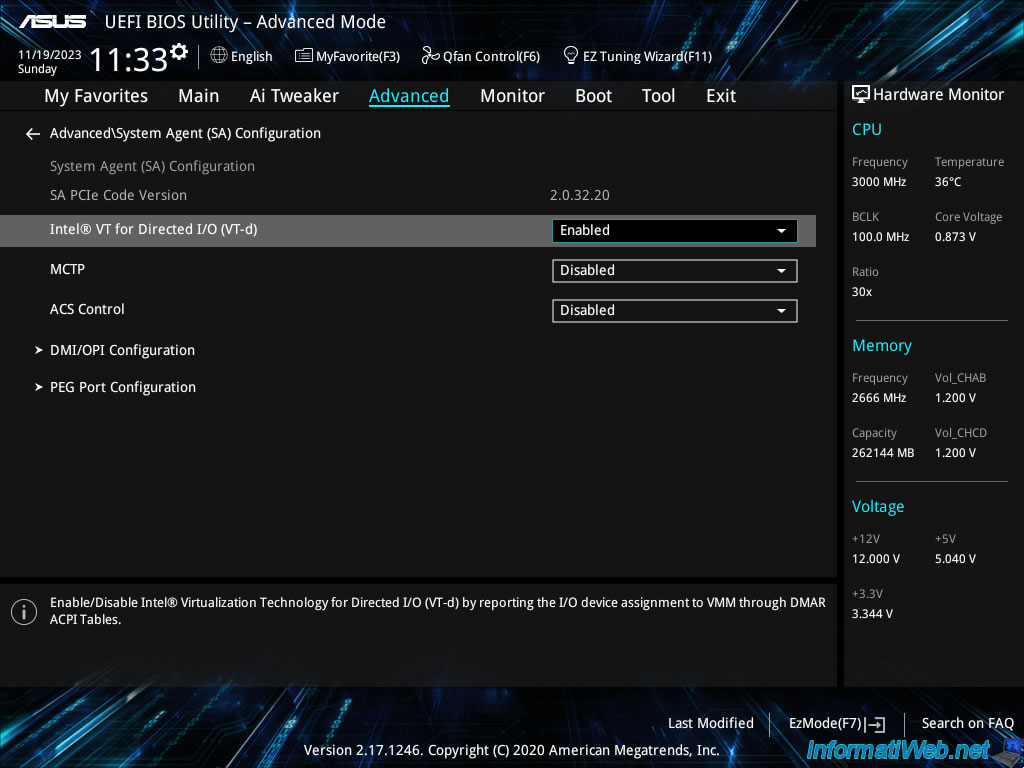Open Qfan Control fan icon
1024x768 pixels.
click(430, 56)
